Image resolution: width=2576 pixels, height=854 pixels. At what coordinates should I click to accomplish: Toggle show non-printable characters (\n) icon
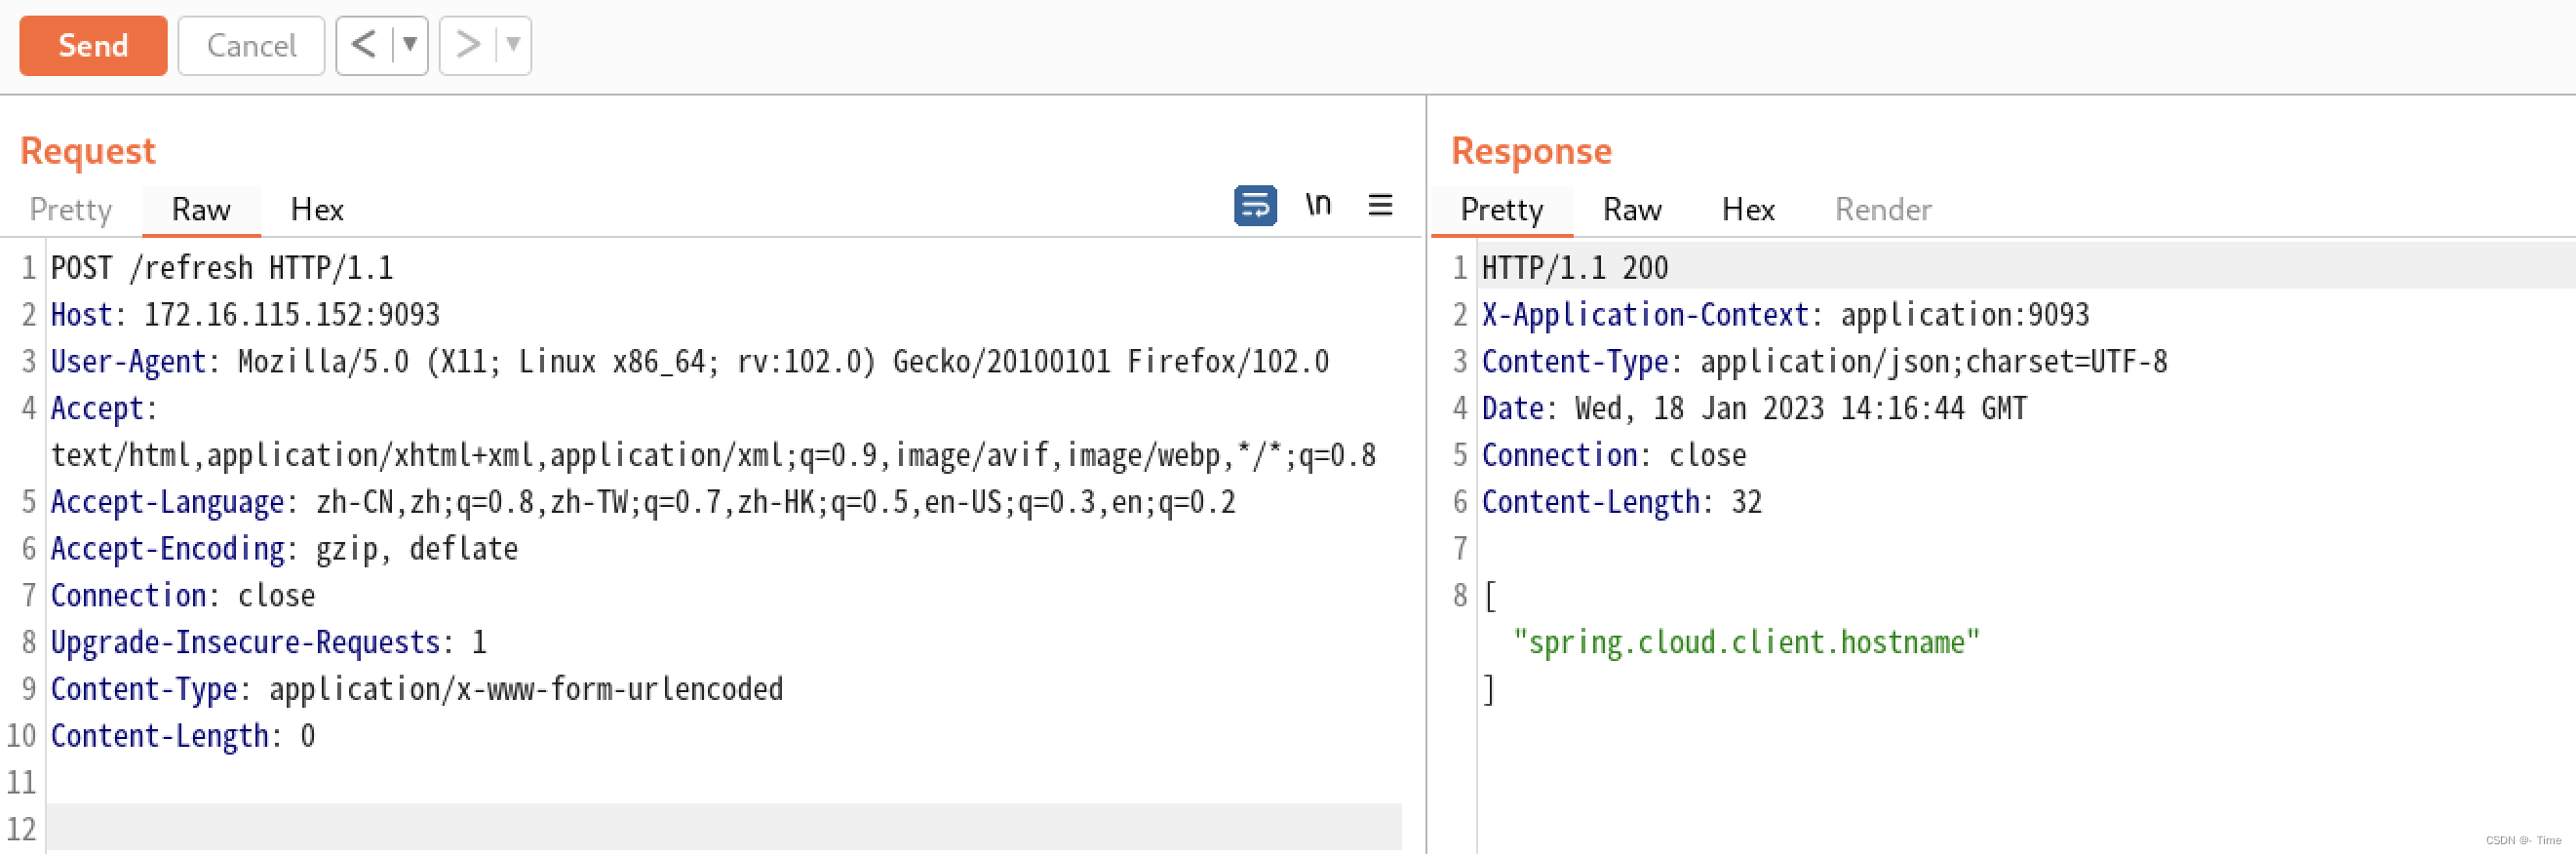coord(1318,205)
